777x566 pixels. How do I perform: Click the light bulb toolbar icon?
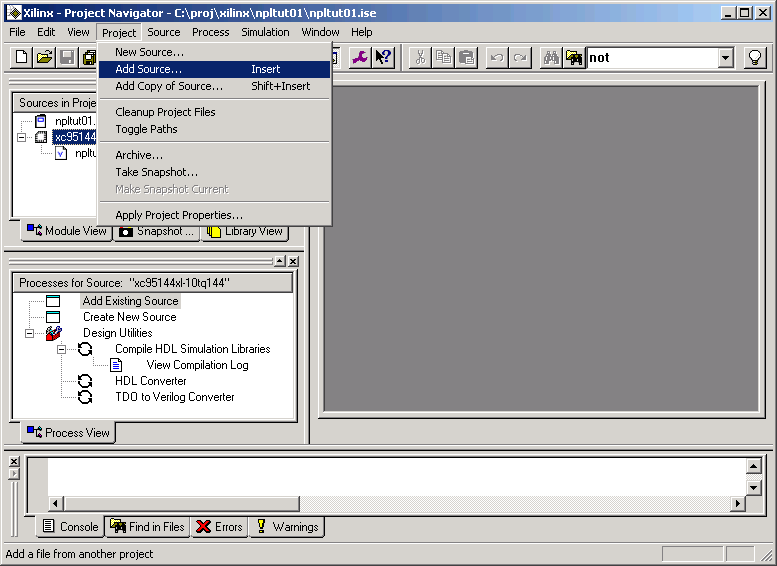(x=755, y=58)
